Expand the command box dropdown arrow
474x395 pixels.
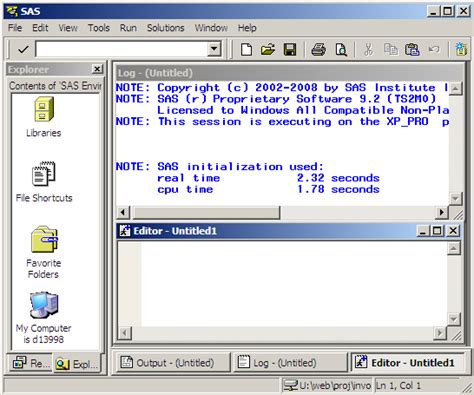214,50
